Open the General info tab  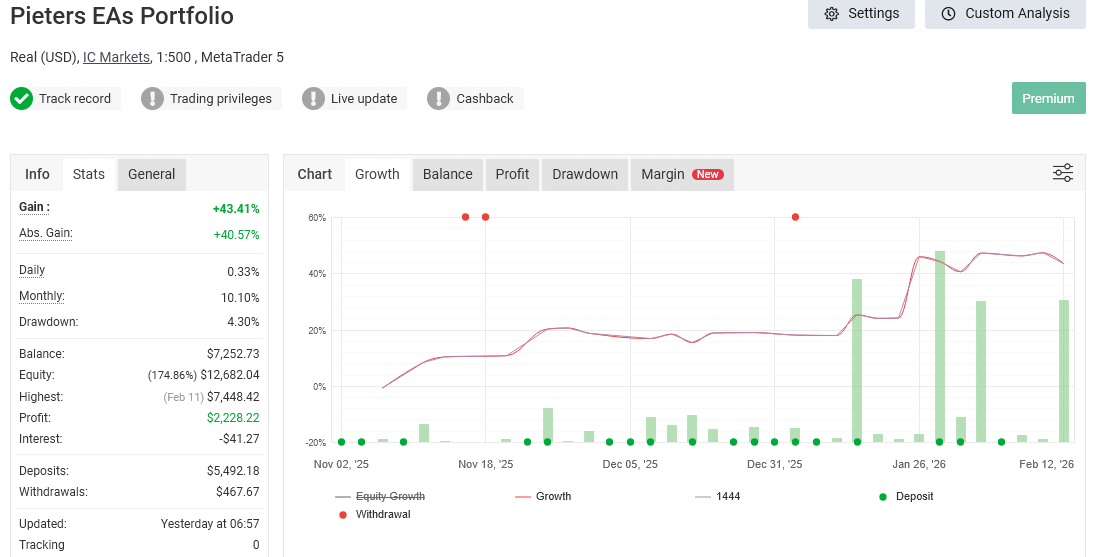click(x=152, y=174)
